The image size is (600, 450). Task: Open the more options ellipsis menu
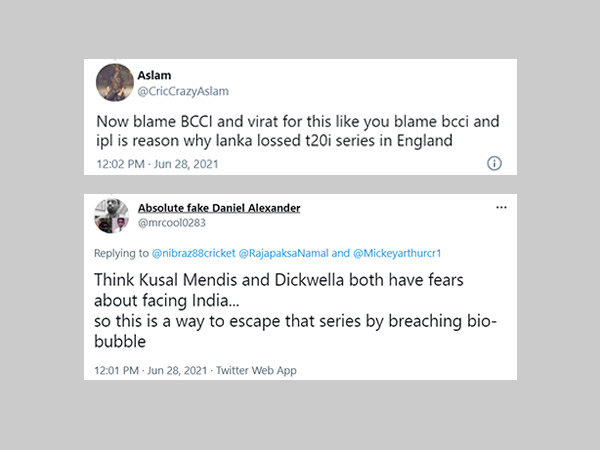501,207
